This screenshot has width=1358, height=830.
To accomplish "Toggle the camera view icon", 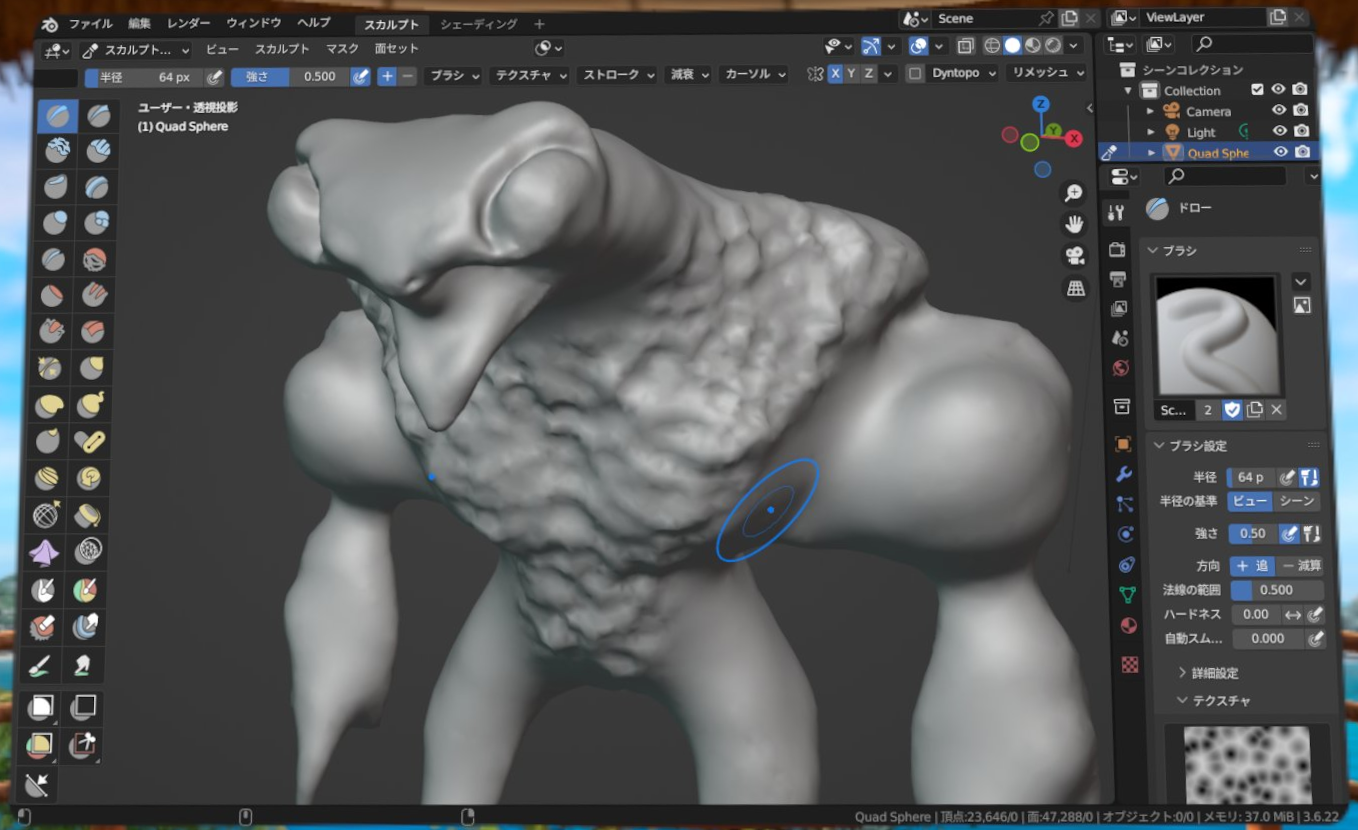I will click(1074, 256).
